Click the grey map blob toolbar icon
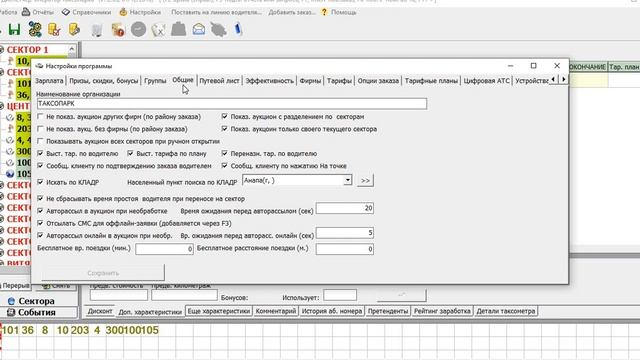This screenshot has height=360, width=640. click(x=218, y=30)
